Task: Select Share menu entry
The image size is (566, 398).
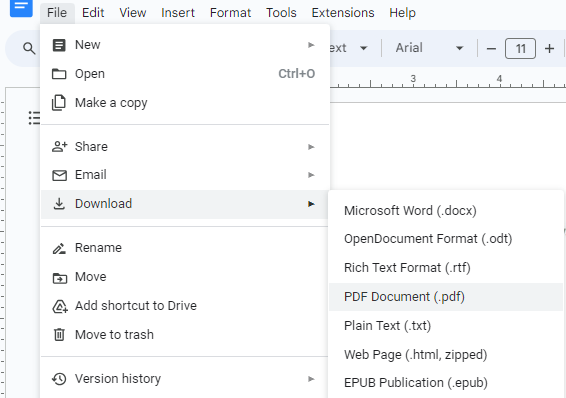Action: click(185, 147)
